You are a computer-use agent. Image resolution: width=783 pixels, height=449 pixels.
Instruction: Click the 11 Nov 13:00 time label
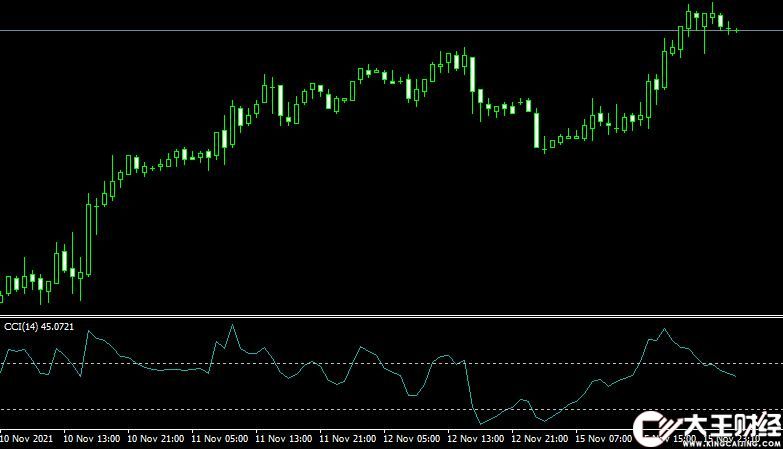click(x=284, y=439)
